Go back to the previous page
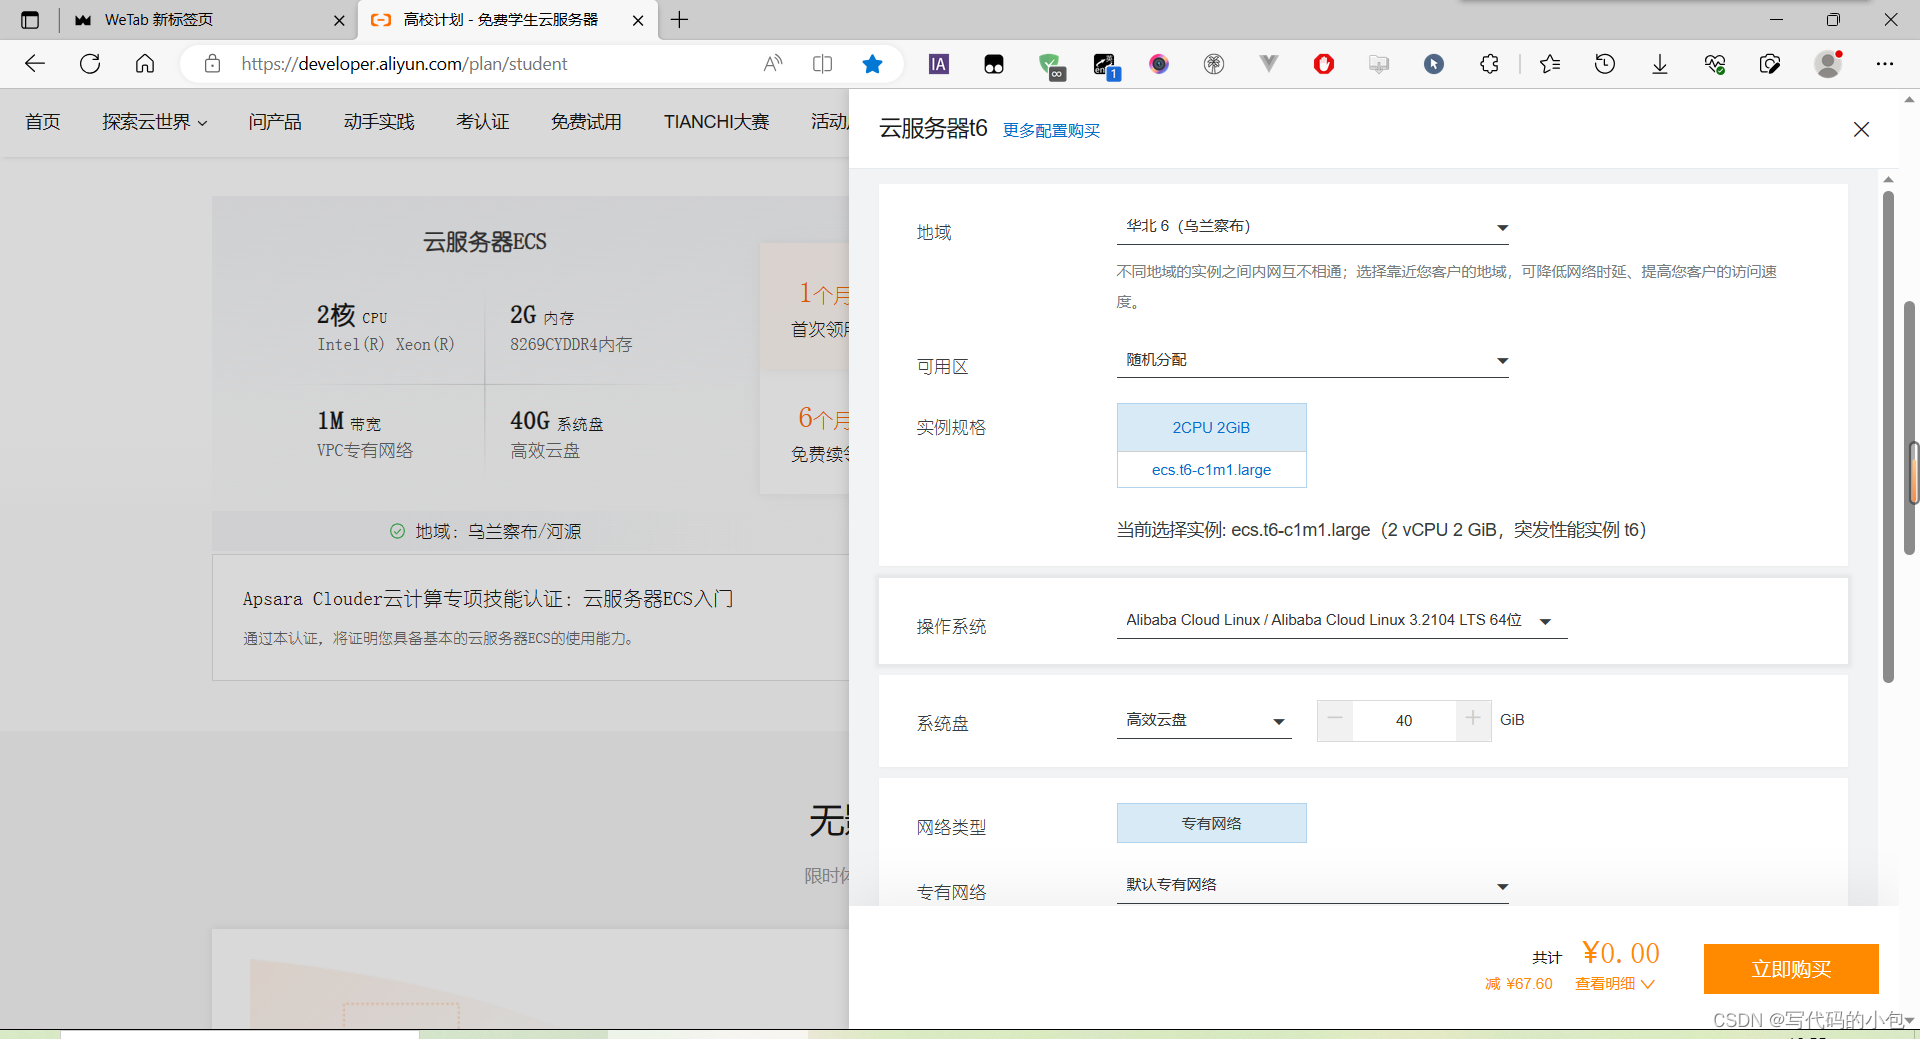 pos(35,64)
